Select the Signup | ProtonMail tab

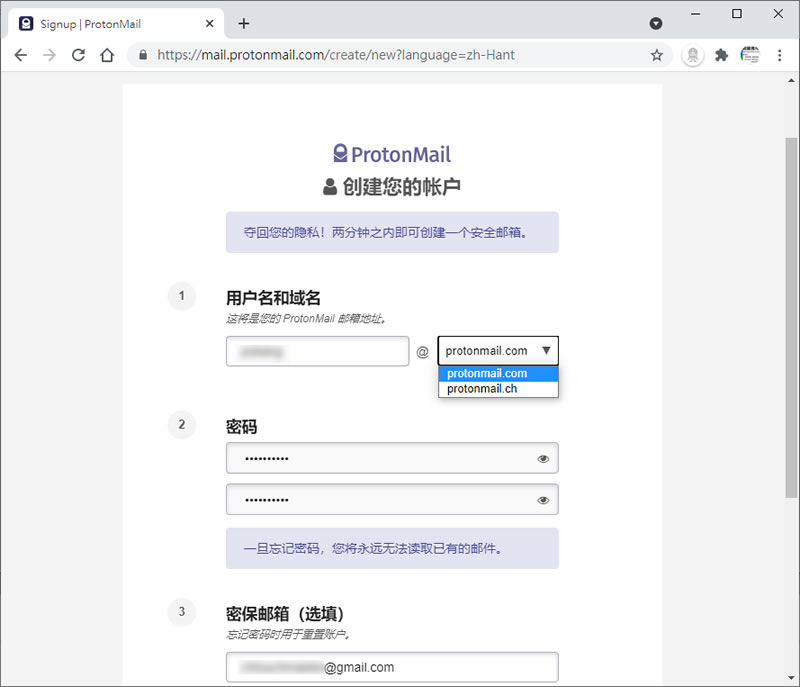116,23
